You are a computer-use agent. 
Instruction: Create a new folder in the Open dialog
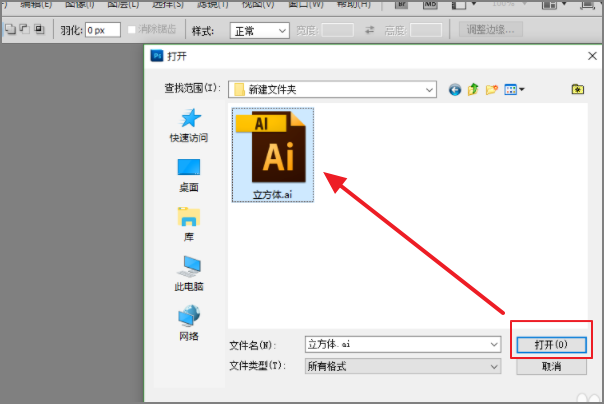tap(492, 90)
